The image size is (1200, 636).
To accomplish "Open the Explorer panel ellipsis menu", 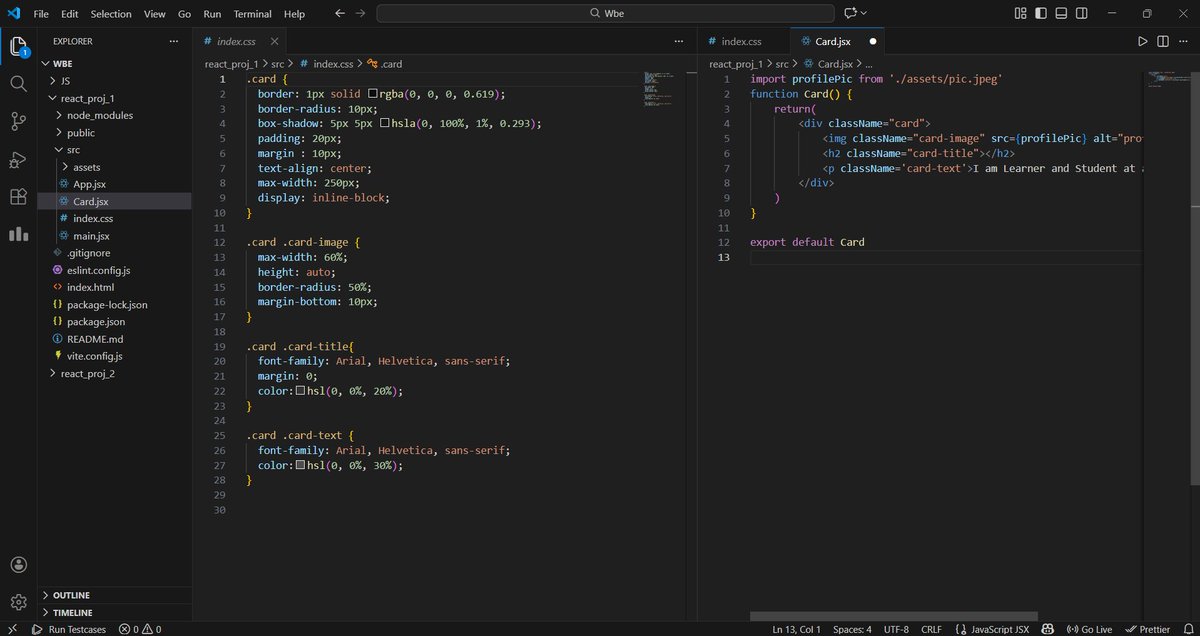I will tap(175, 41).
